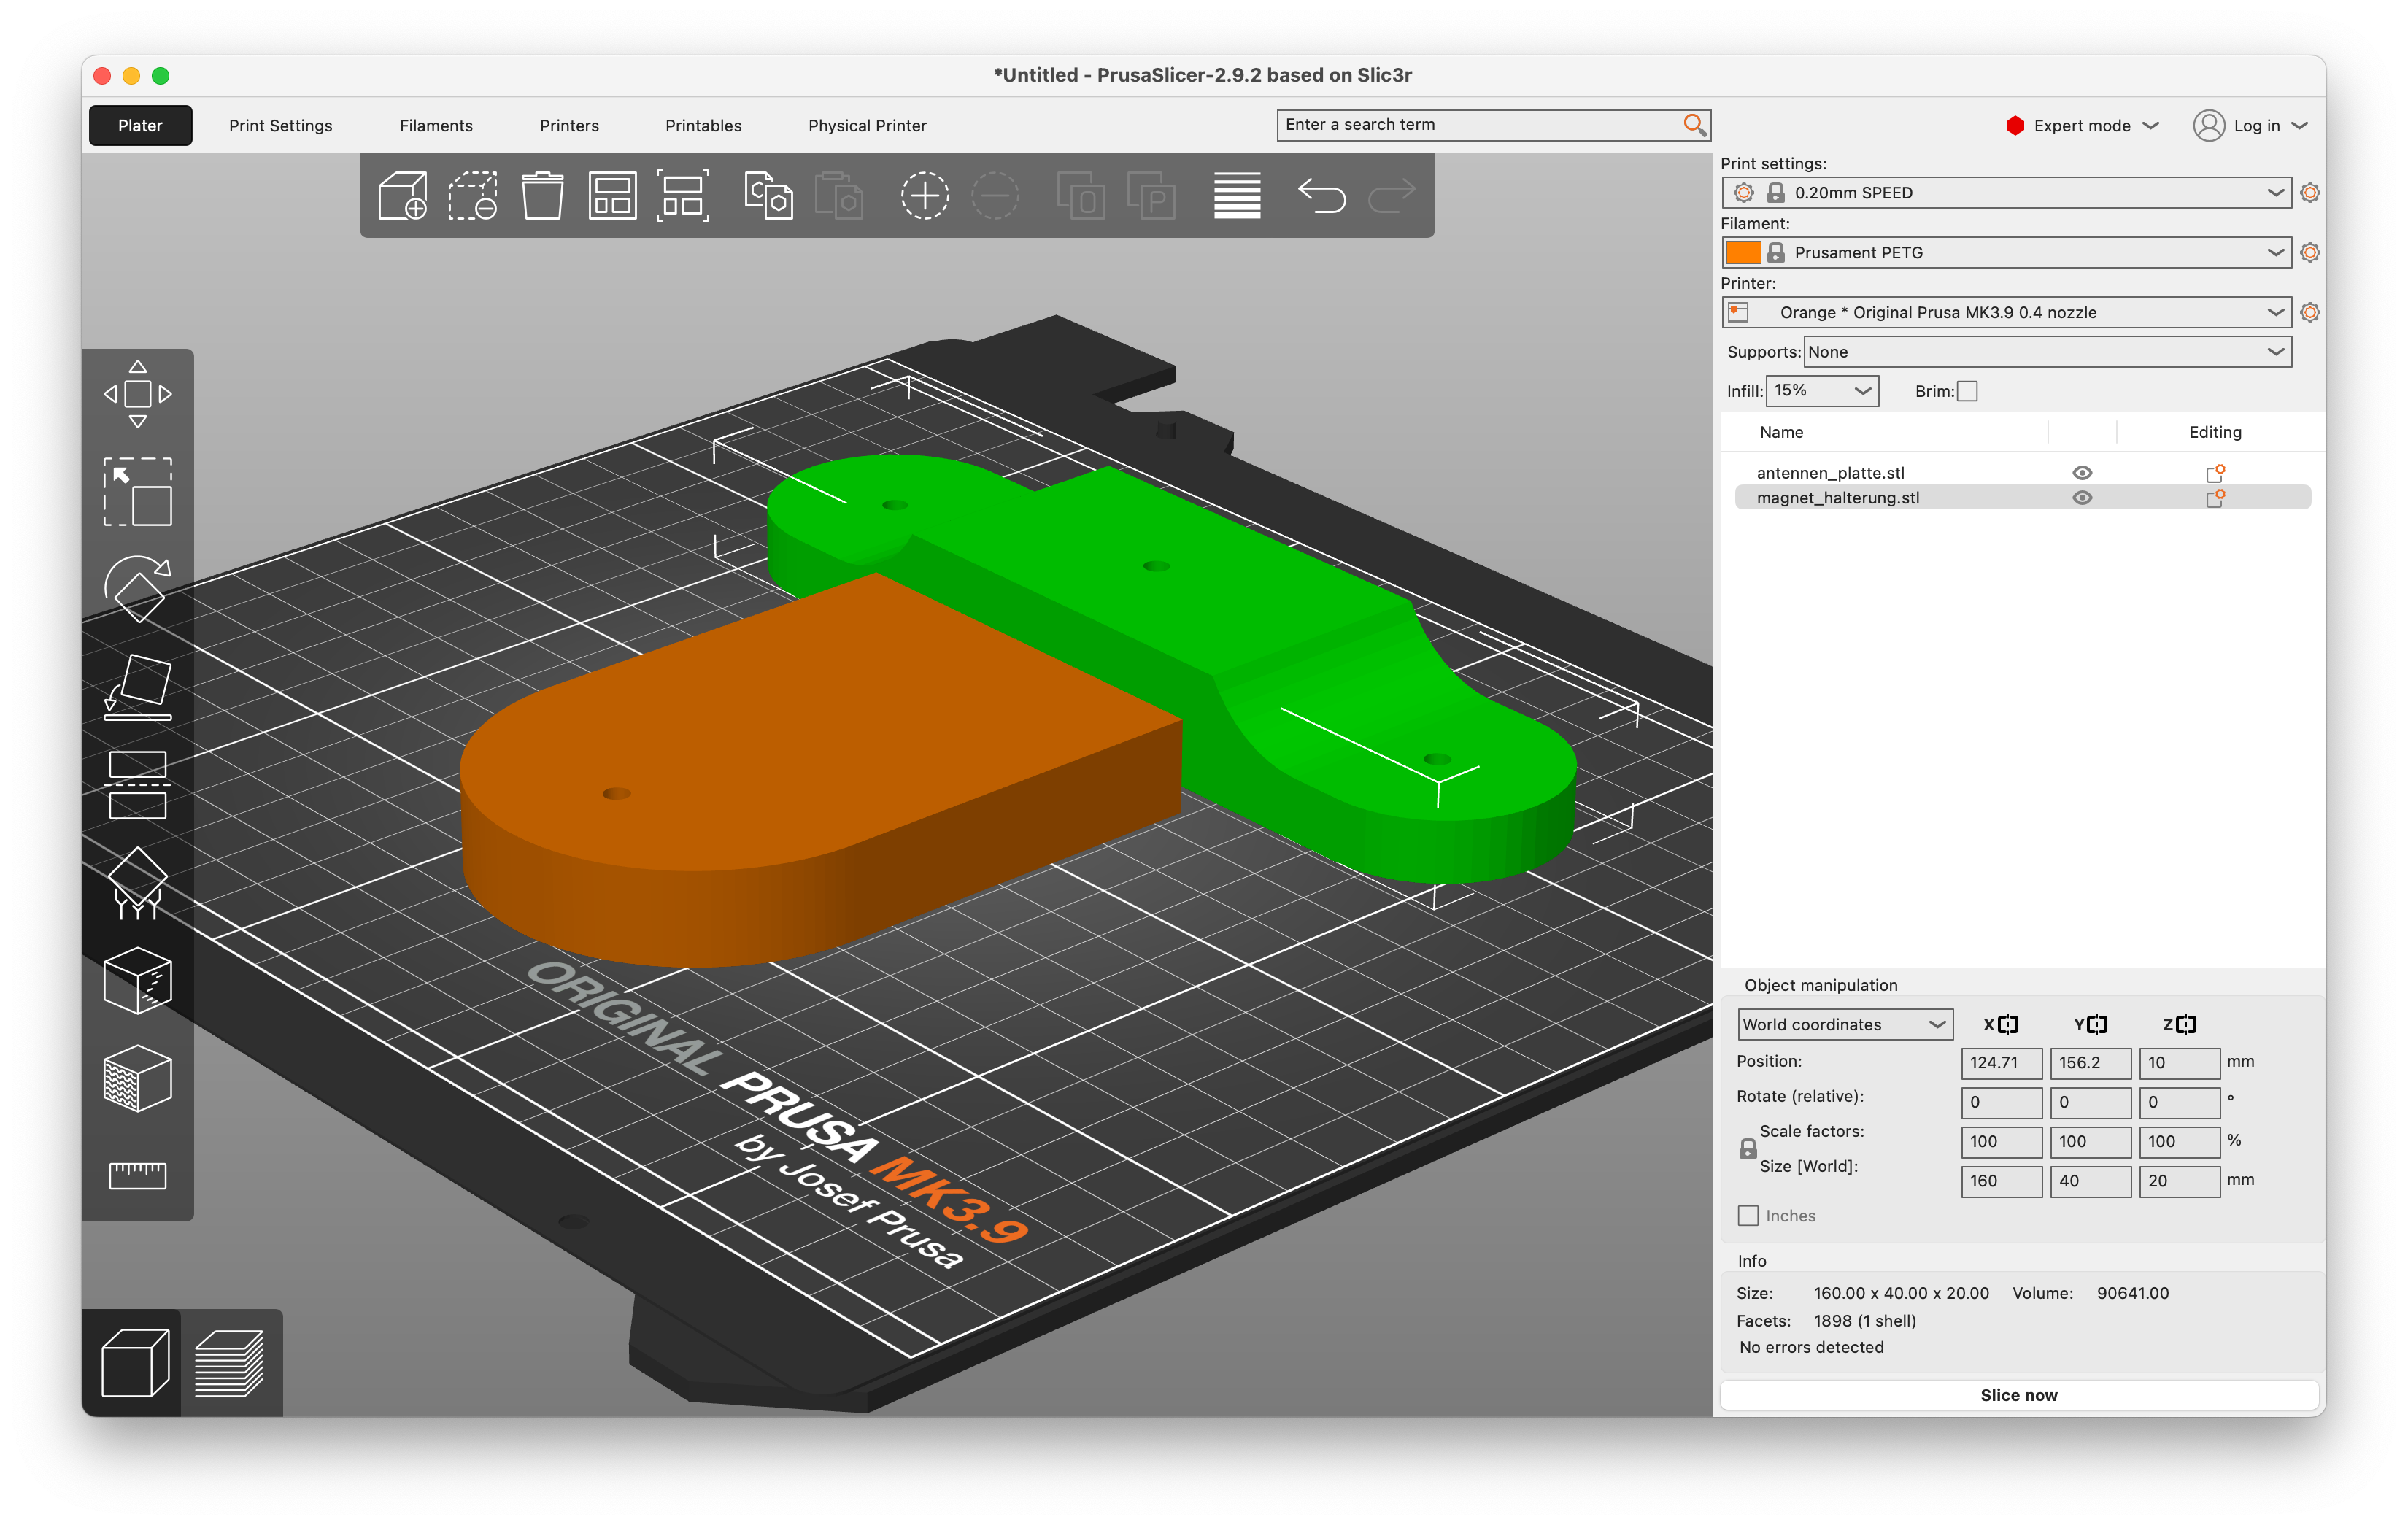Open printer settings gear on right edge

tap(2310, 312)
